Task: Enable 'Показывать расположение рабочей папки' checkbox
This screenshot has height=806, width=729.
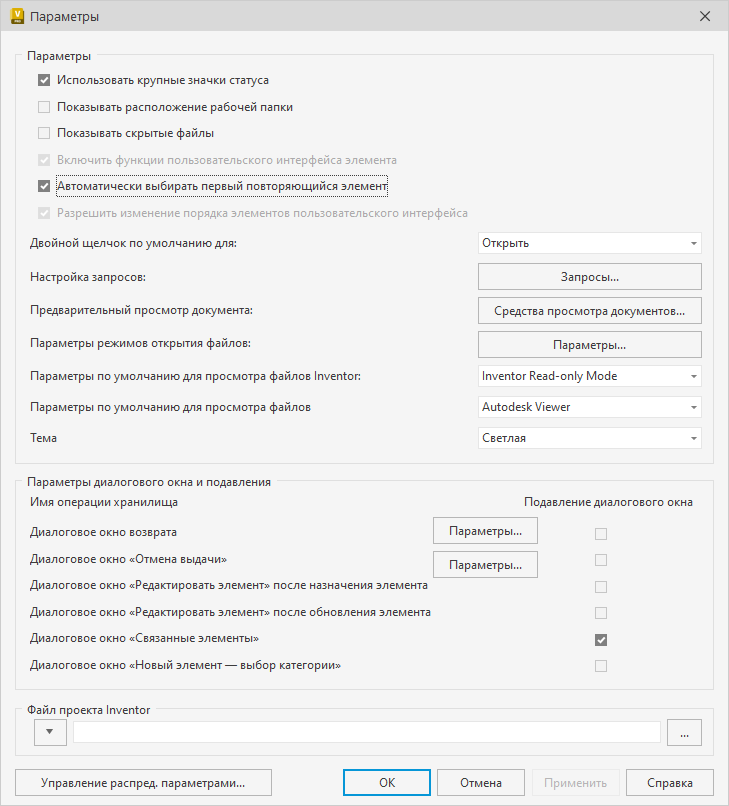Action: [44, 107]
